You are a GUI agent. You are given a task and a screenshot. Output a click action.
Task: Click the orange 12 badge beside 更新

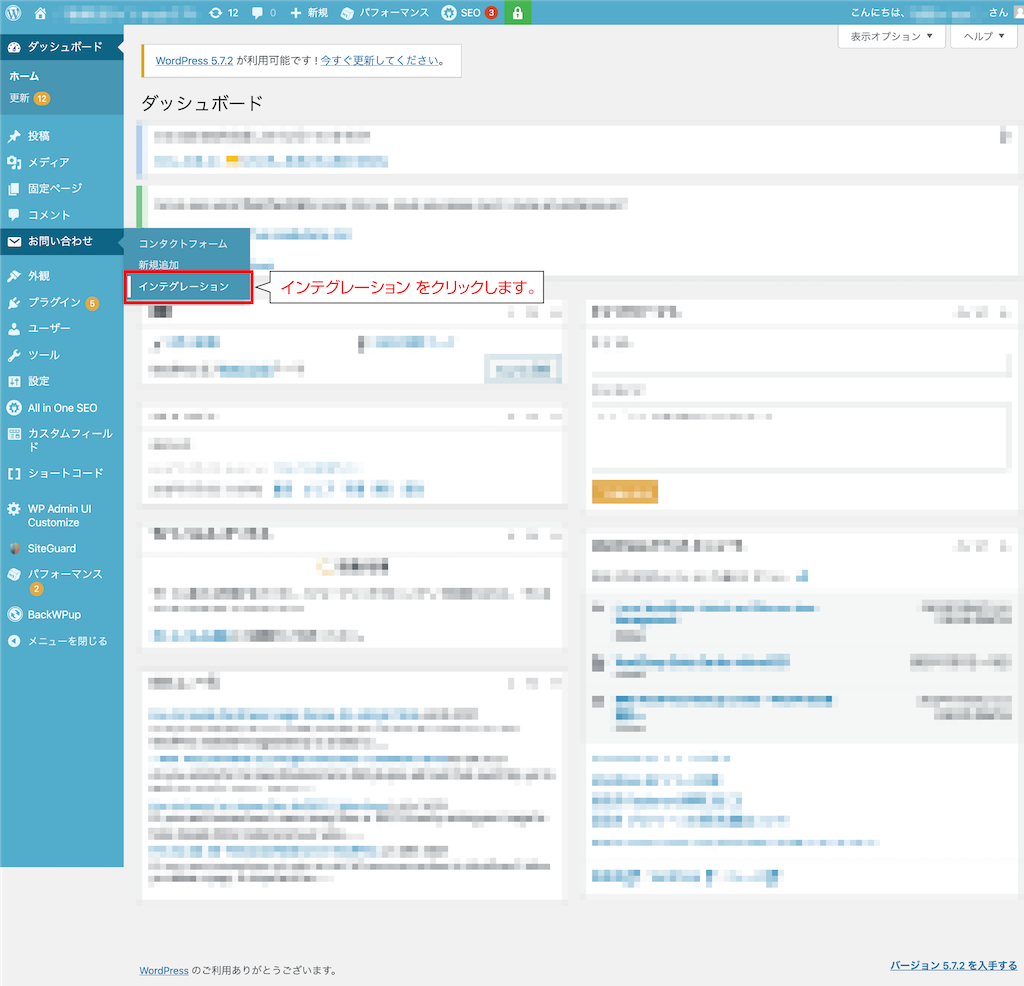pos(42,99)
